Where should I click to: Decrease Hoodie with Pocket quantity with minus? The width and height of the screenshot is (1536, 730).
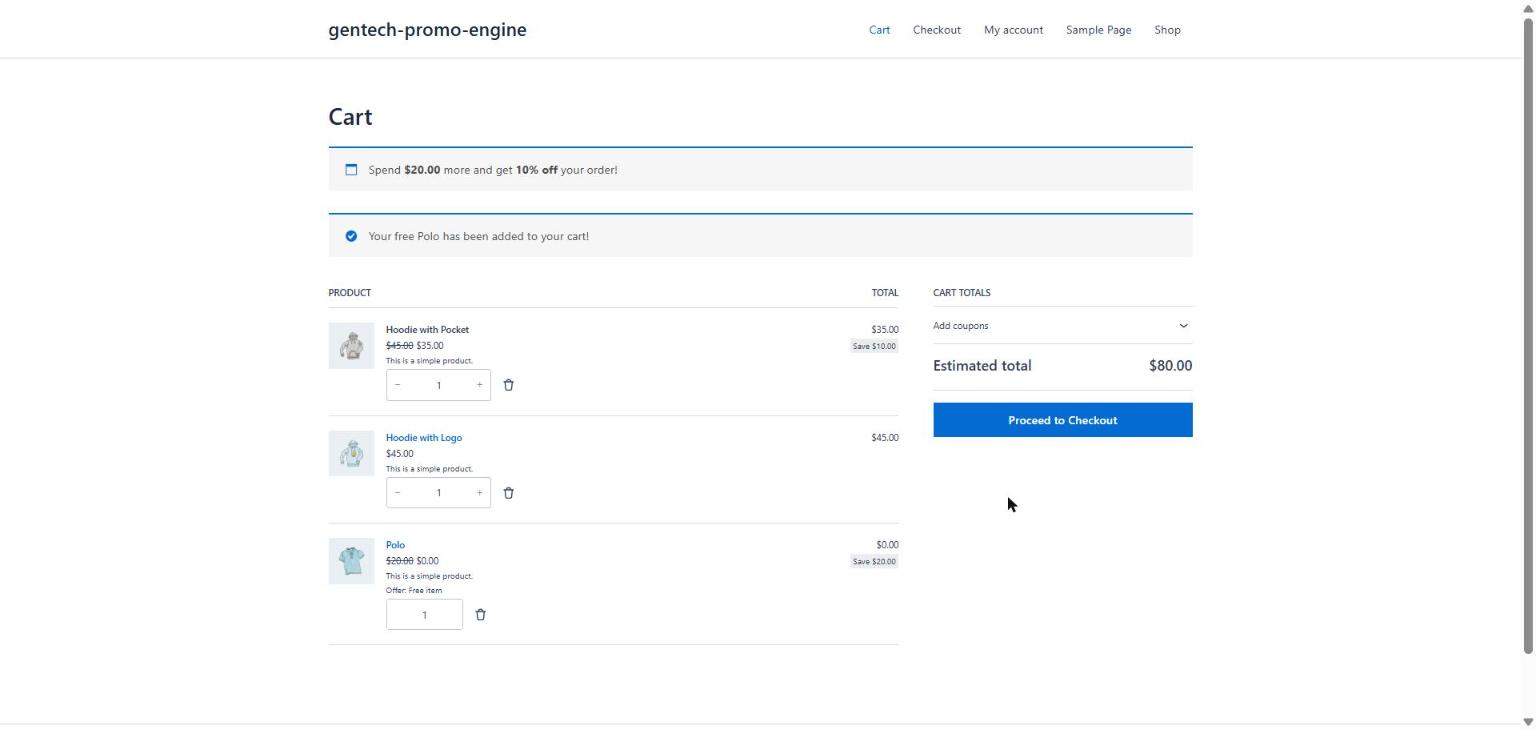(x=398, y=385)
